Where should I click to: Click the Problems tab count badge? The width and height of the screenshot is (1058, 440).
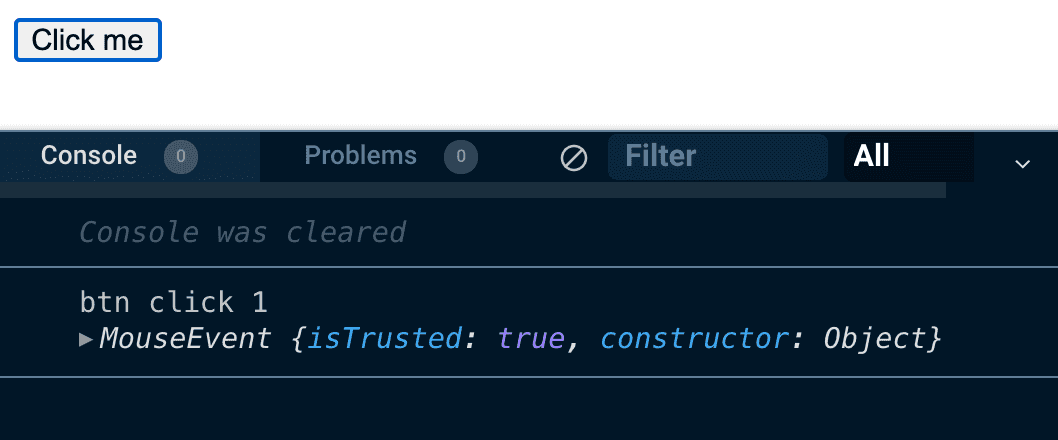click(x=461, y=156)
